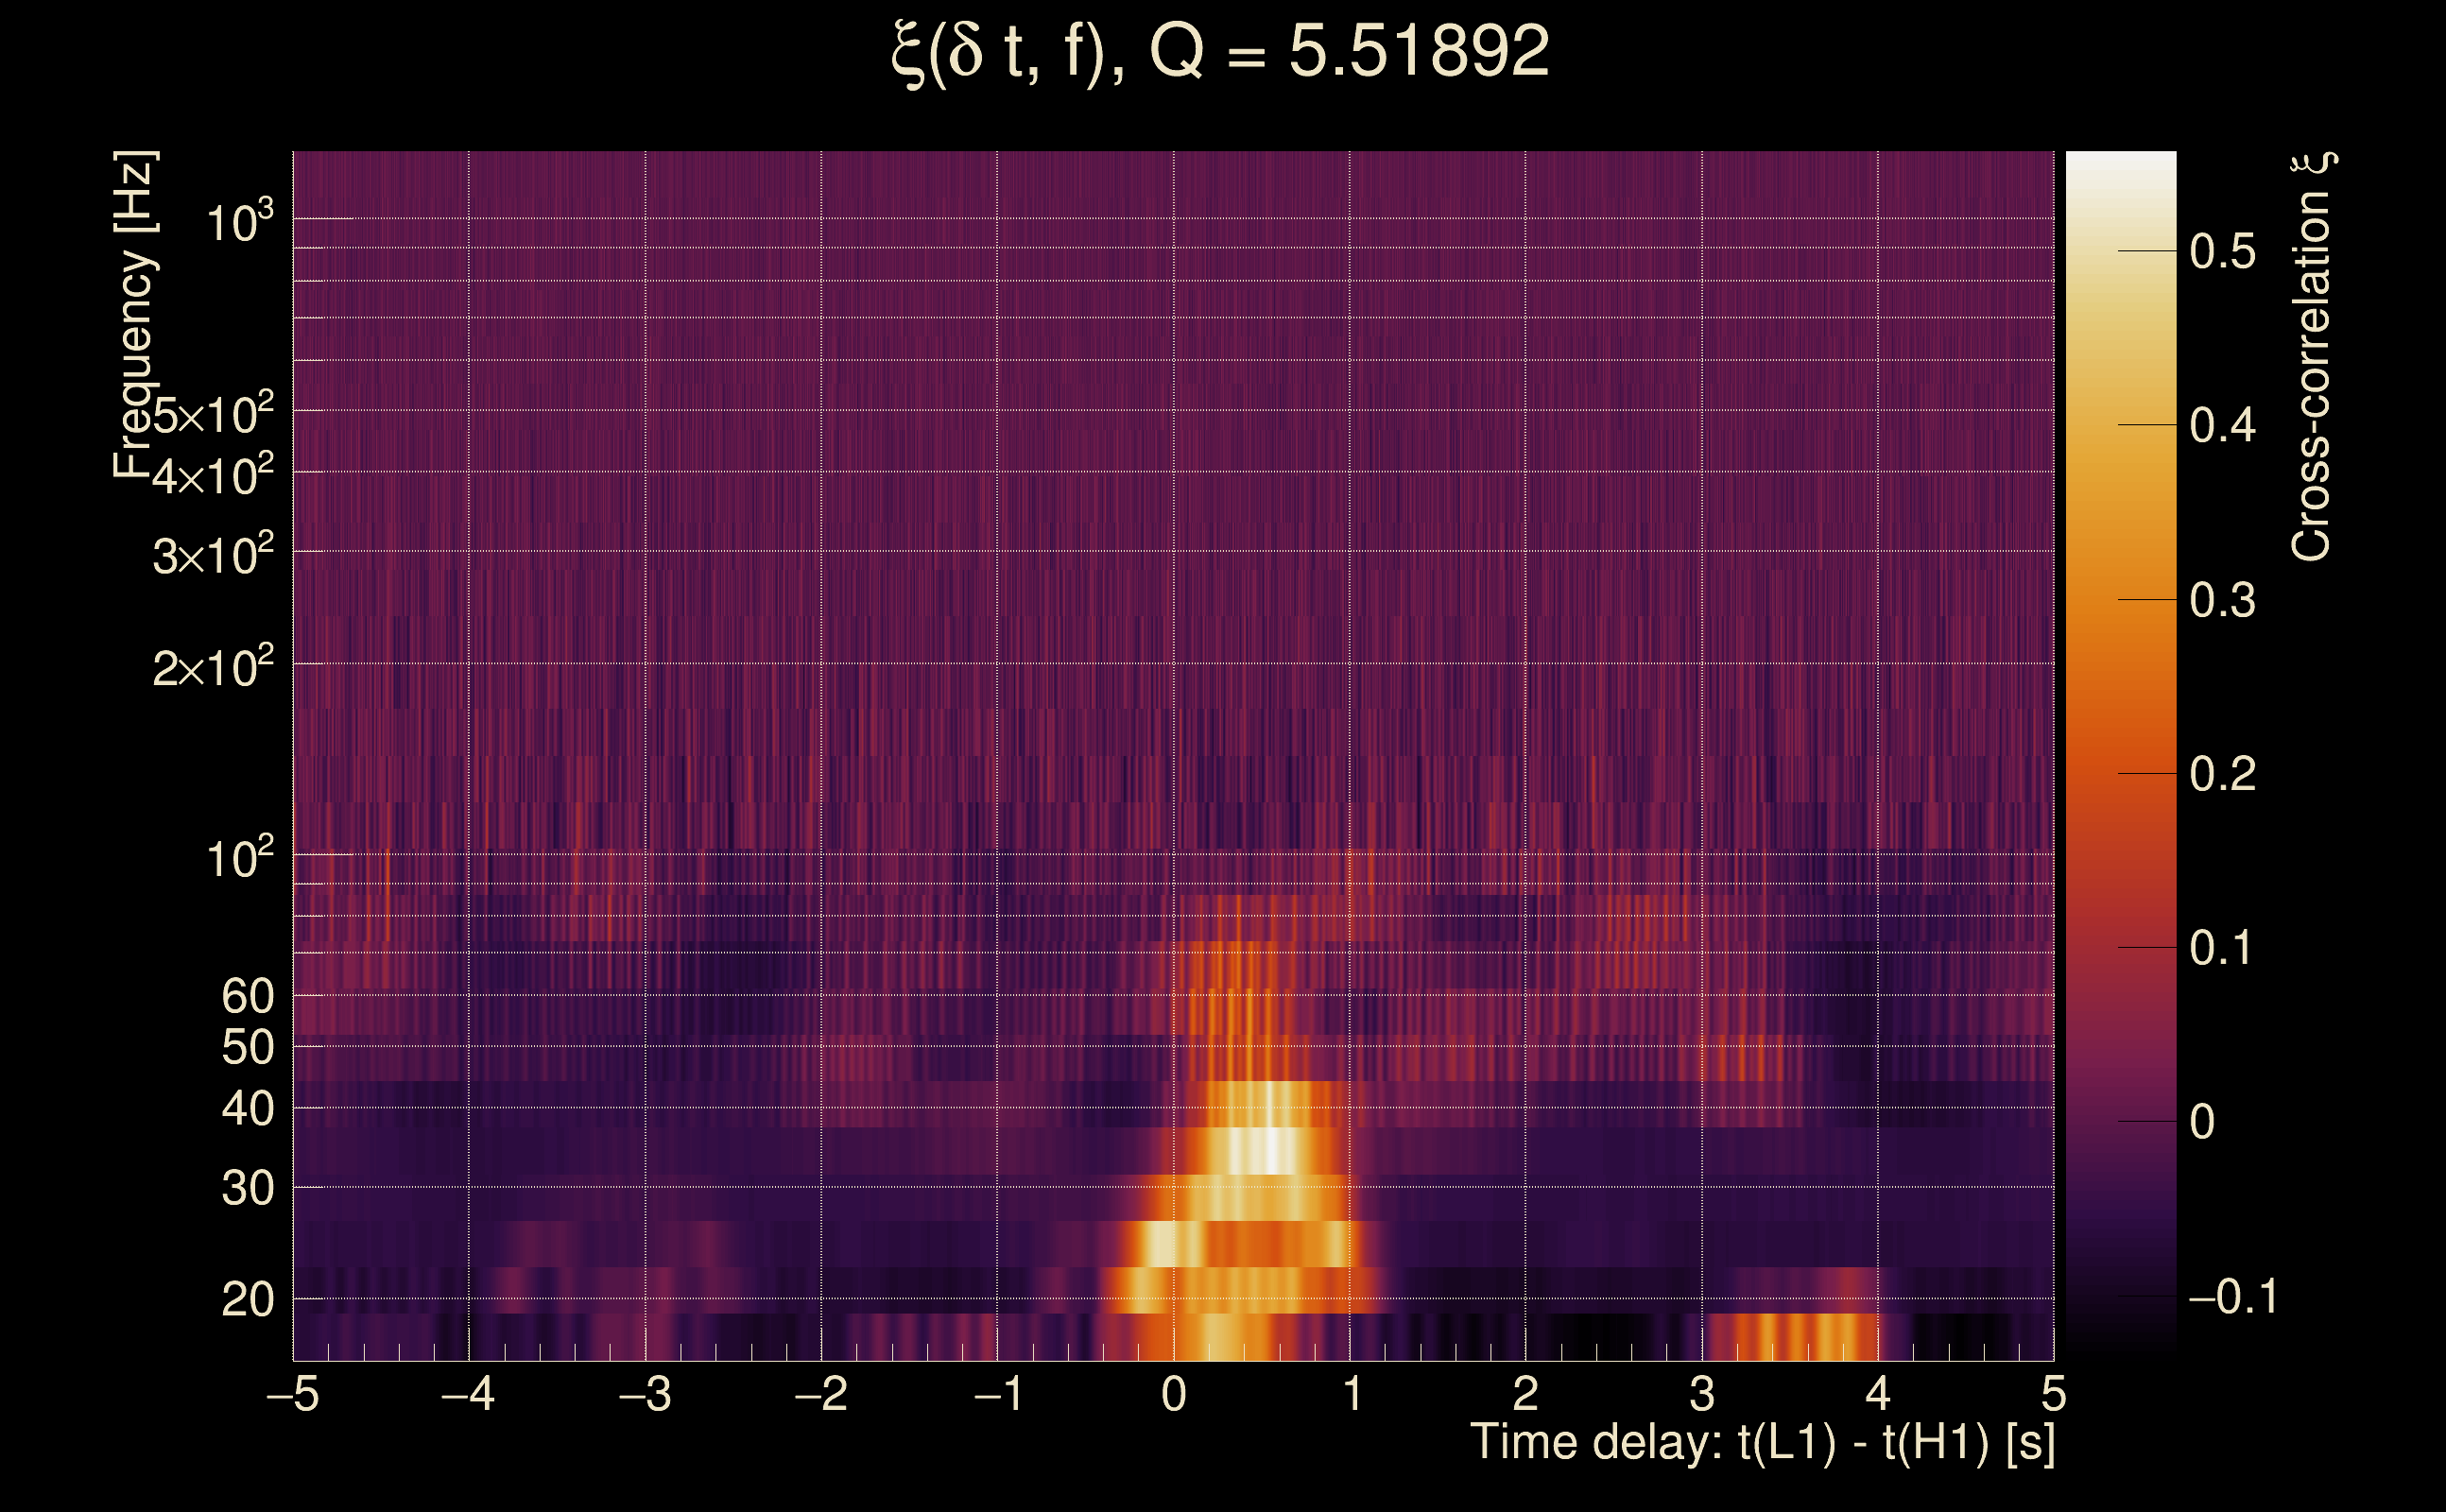Click the x-axis tick label −5

point(292,1395)
